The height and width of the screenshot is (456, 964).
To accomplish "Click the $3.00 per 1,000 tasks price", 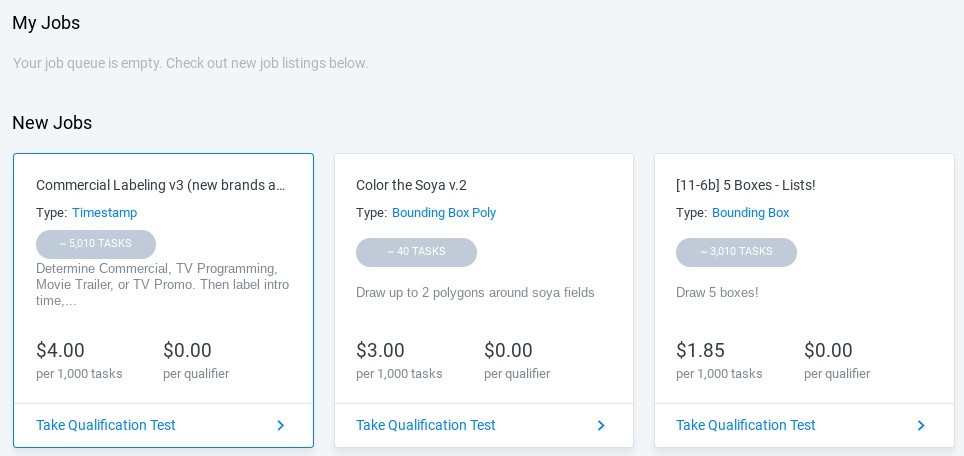I will [x=381, y=351].
